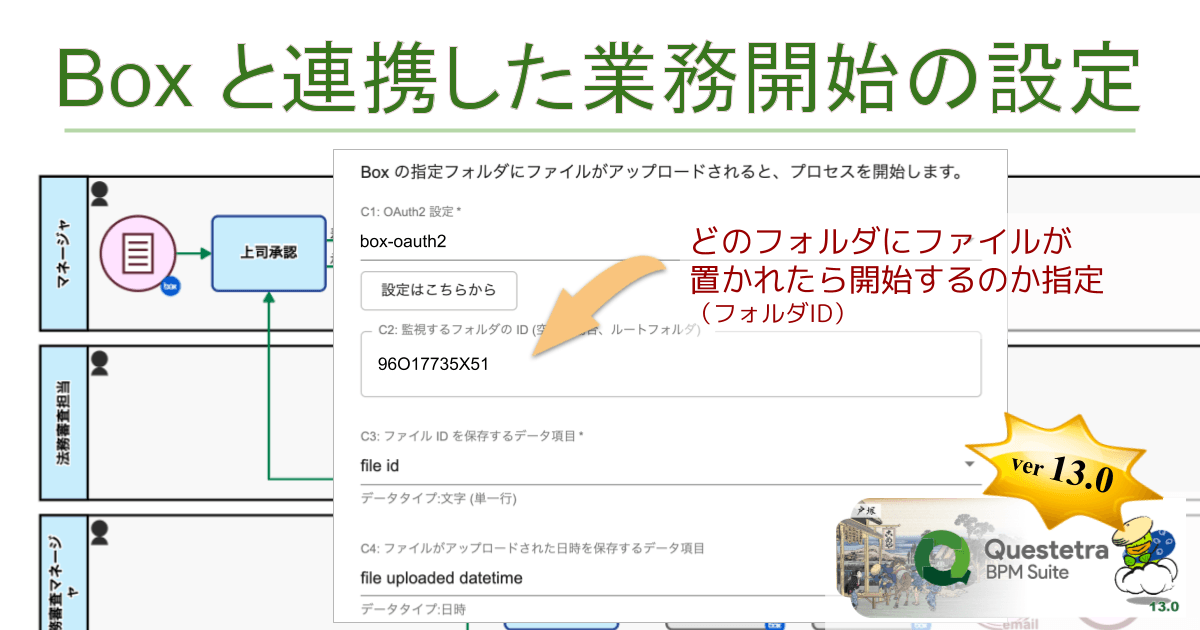The height and width of the screenshot is (630, 1200).
Task: Expand the data item selector for file ID
Action: [x=970, y=464]
